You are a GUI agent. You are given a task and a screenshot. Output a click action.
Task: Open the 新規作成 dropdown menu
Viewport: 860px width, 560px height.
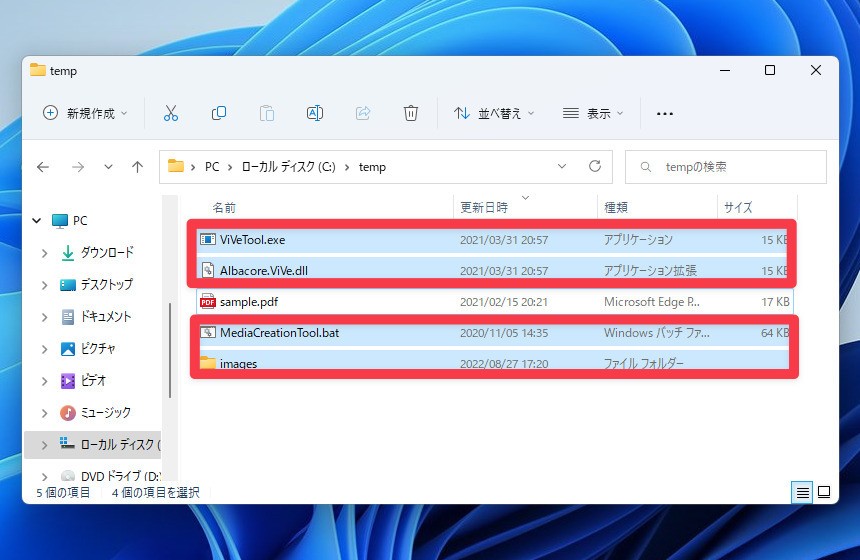pyautogui.click(x=85, y=114)
